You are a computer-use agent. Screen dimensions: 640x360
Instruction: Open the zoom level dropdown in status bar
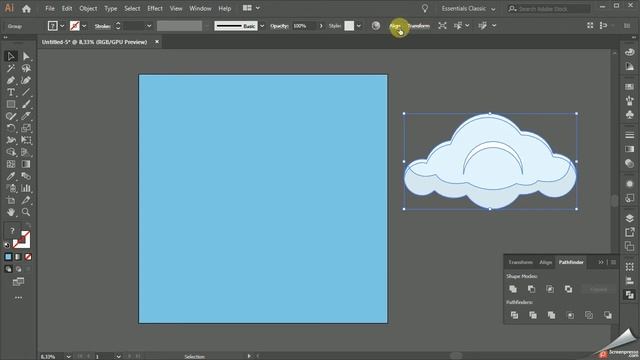pos(68,356)
